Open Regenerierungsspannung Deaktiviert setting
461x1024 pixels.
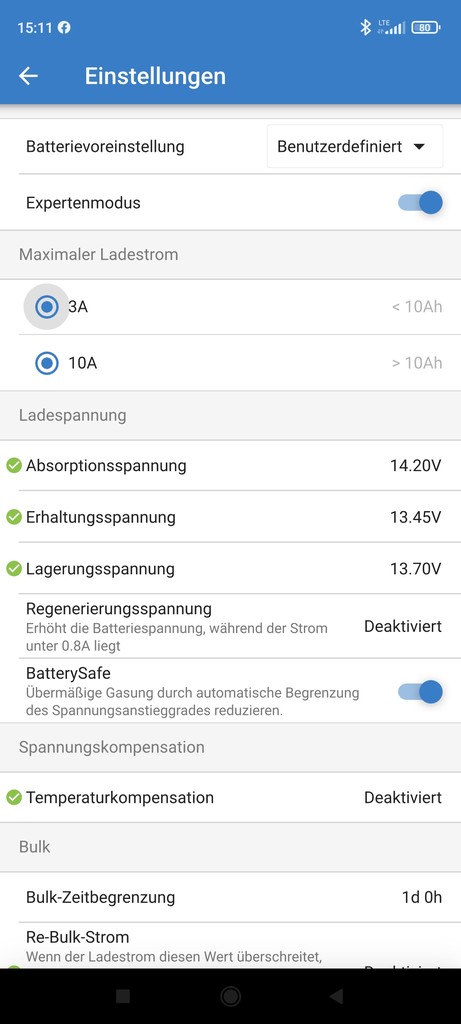230,627
